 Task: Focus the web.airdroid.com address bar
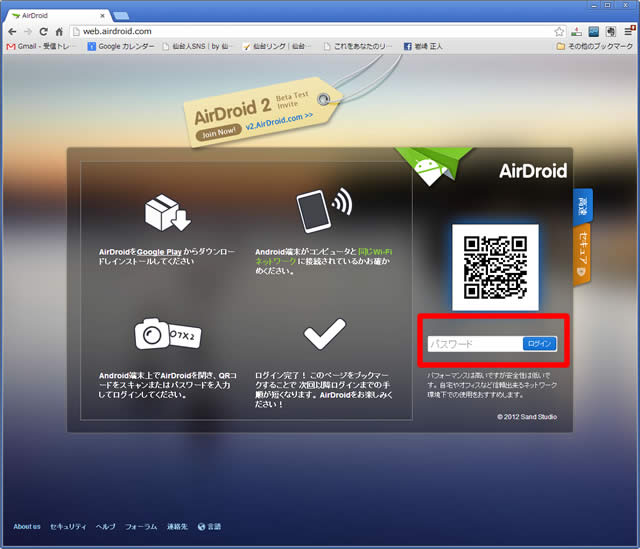click(x=312, y=31)
